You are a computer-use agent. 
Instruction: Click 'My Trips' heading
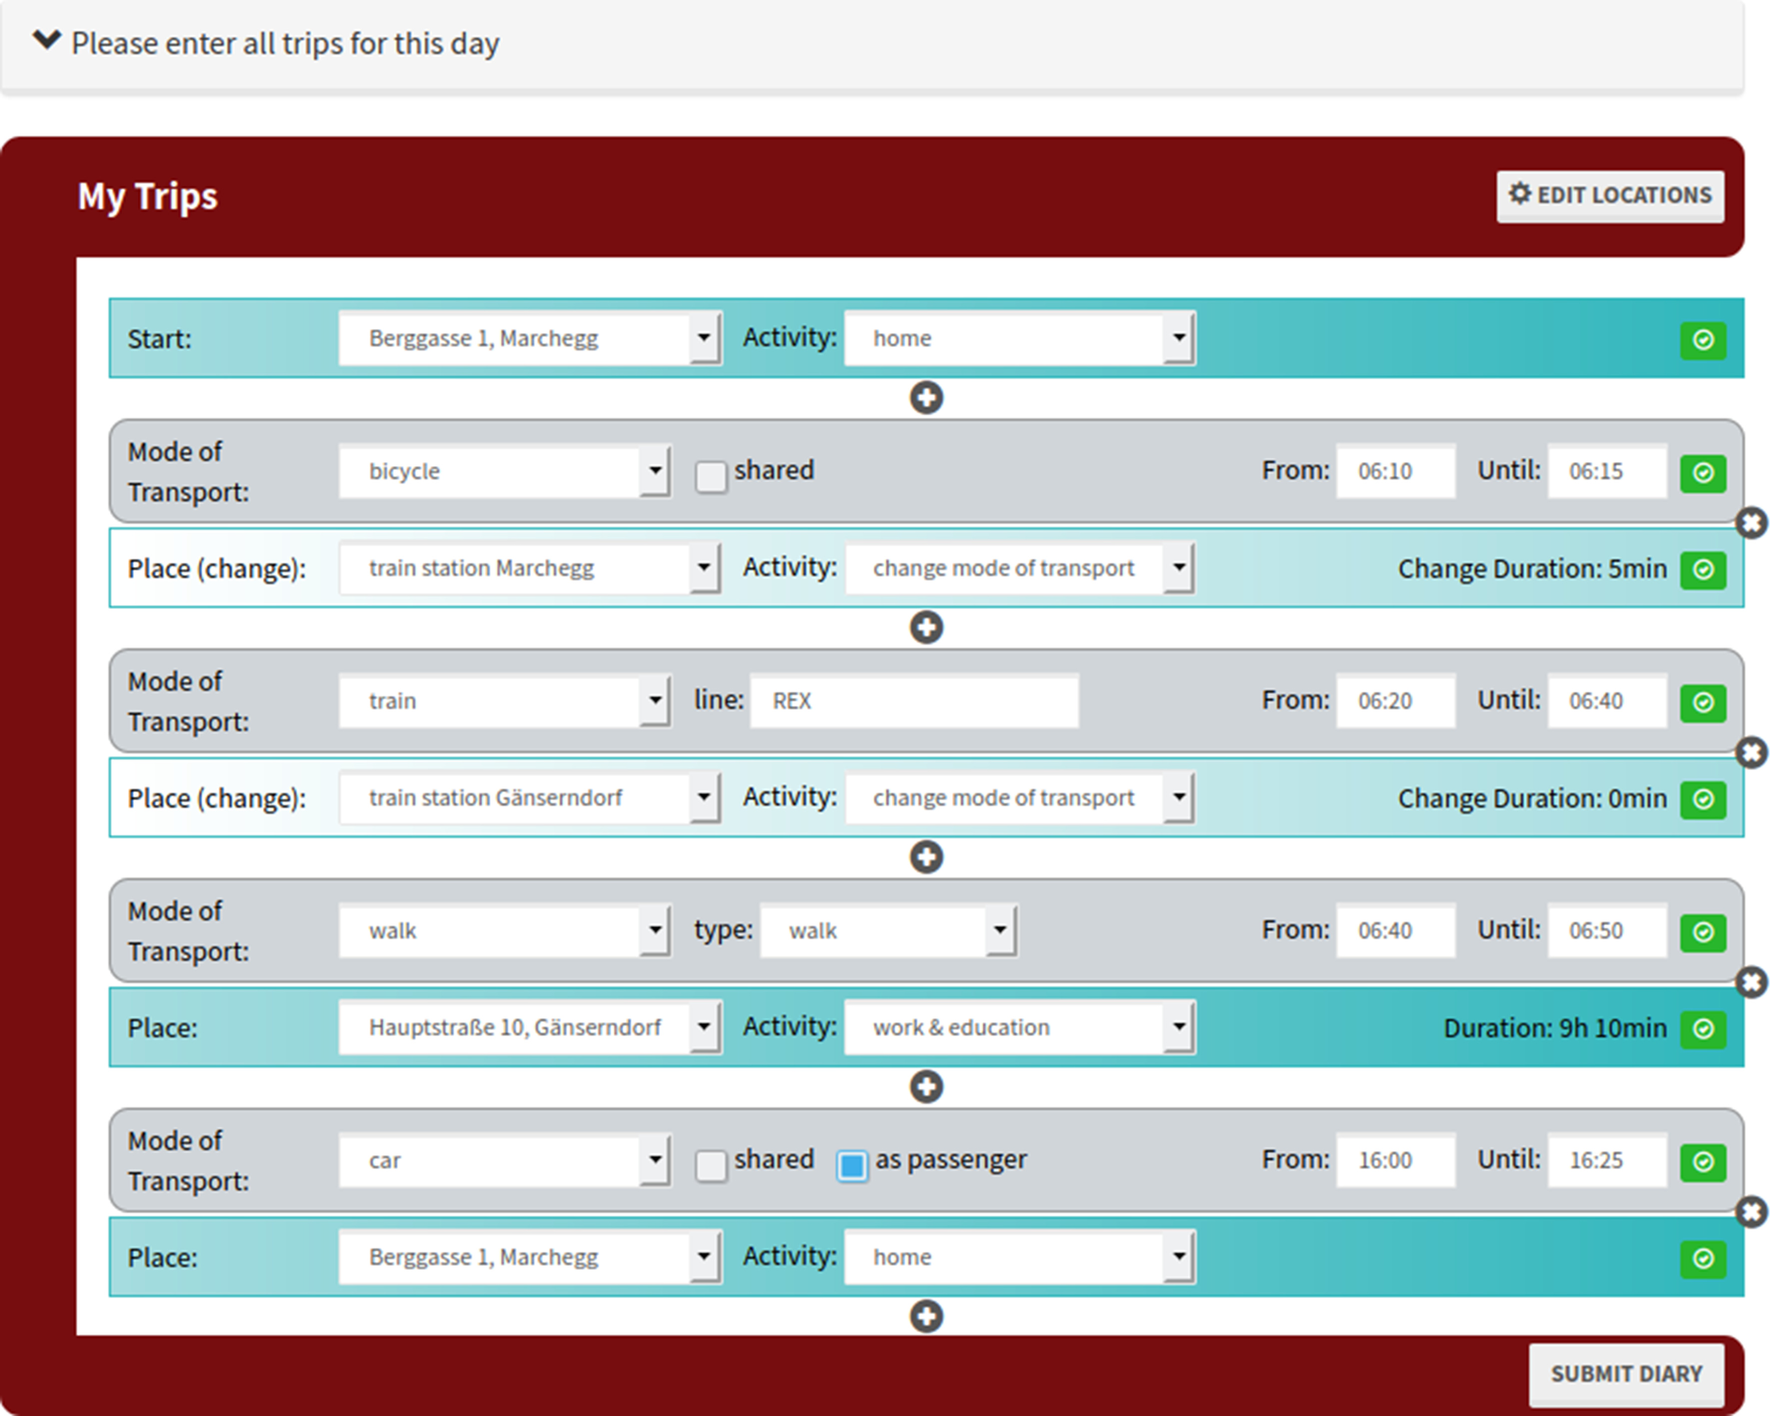pos(147,197)
